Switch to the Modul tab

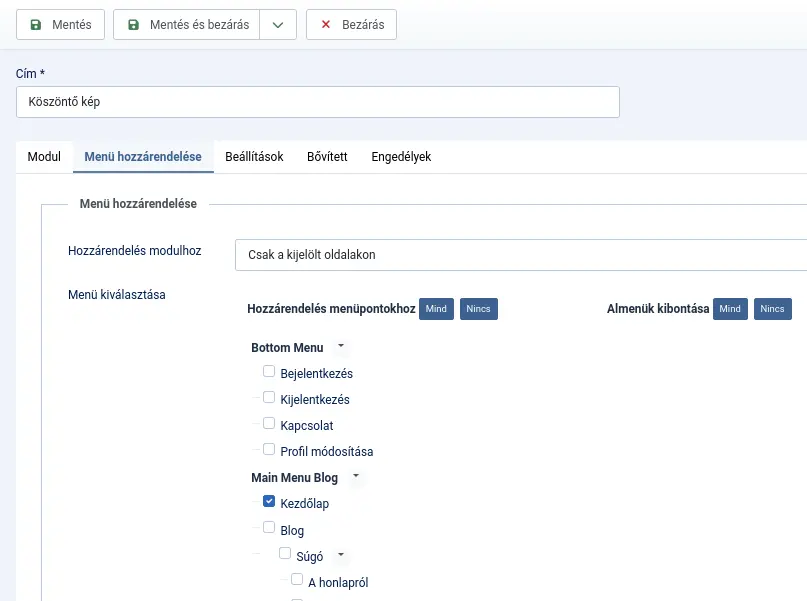click(x=44, y=157)
